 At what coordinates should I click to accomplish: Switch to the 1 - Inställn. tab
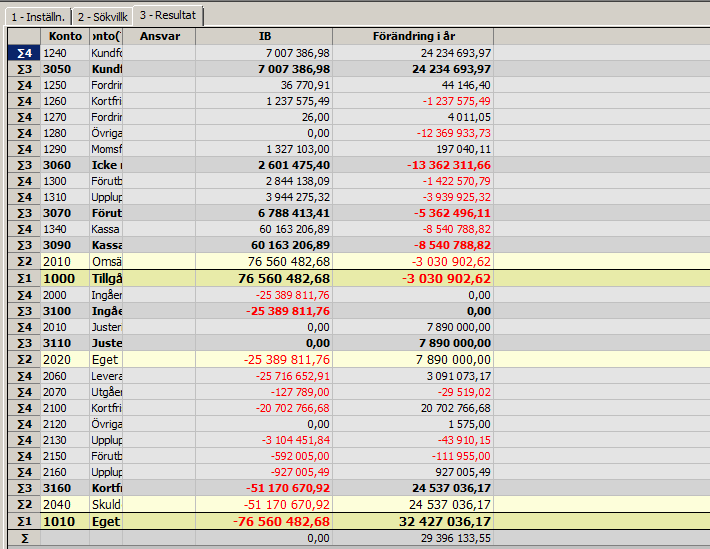pyautogui.click(x=38, y=17)
